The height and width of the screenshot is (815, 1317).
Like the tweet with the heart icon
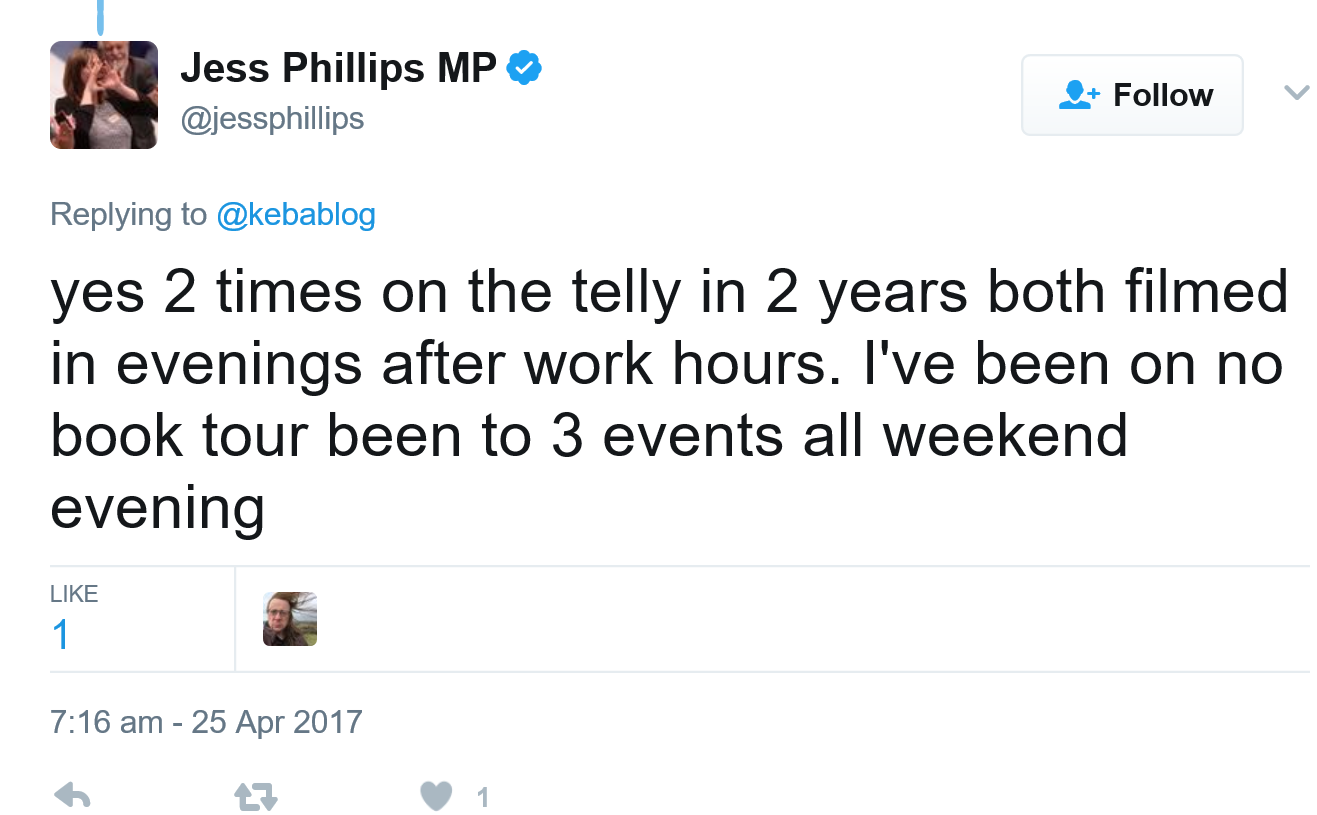click(436, 796)
